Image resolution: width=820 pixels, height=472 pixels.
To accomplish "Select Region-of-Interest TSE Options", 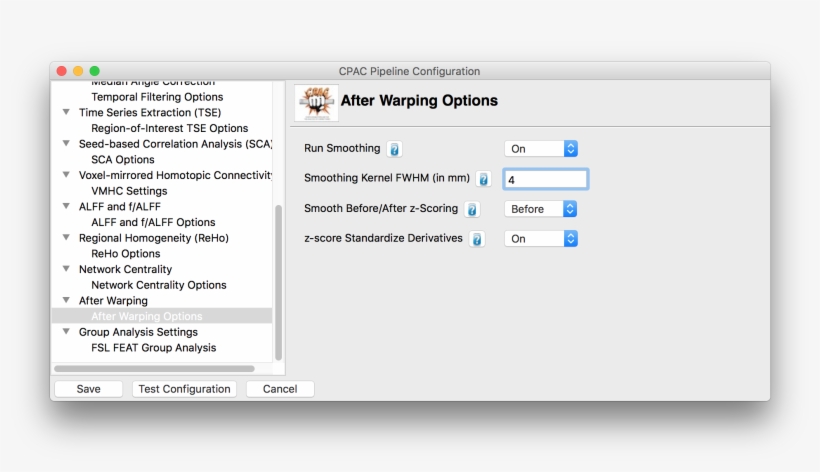I will pos(169,128).
